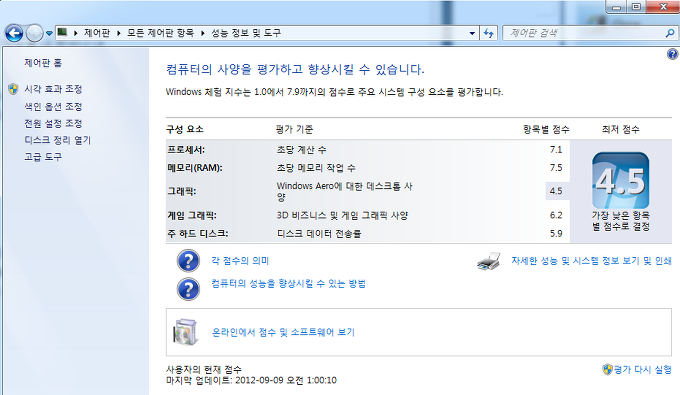Image resolution: width=680 pixels, height=395 pixels.
Task: Click the control panel icon in address bar
Action: (x=62, y=32)
